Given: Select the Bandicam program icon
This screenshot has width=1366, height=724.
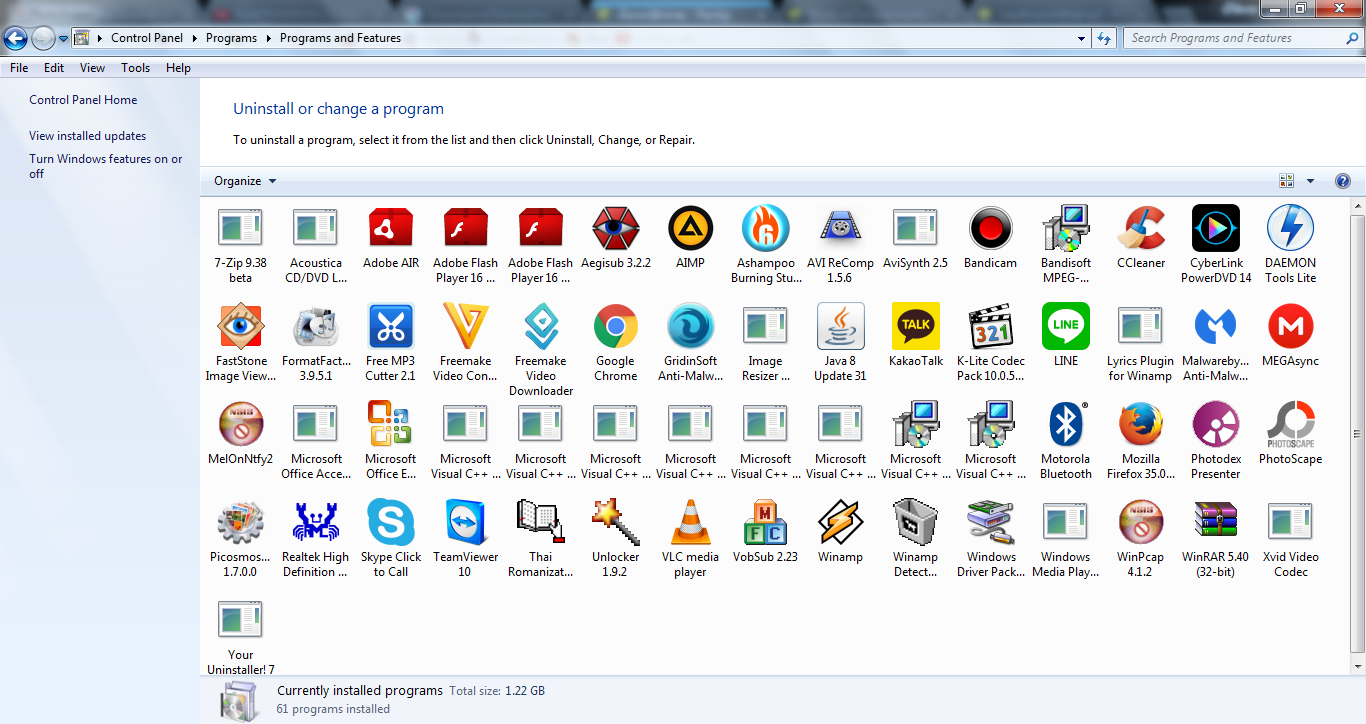Looking at the screenshot, I should [x=990, y=229].
